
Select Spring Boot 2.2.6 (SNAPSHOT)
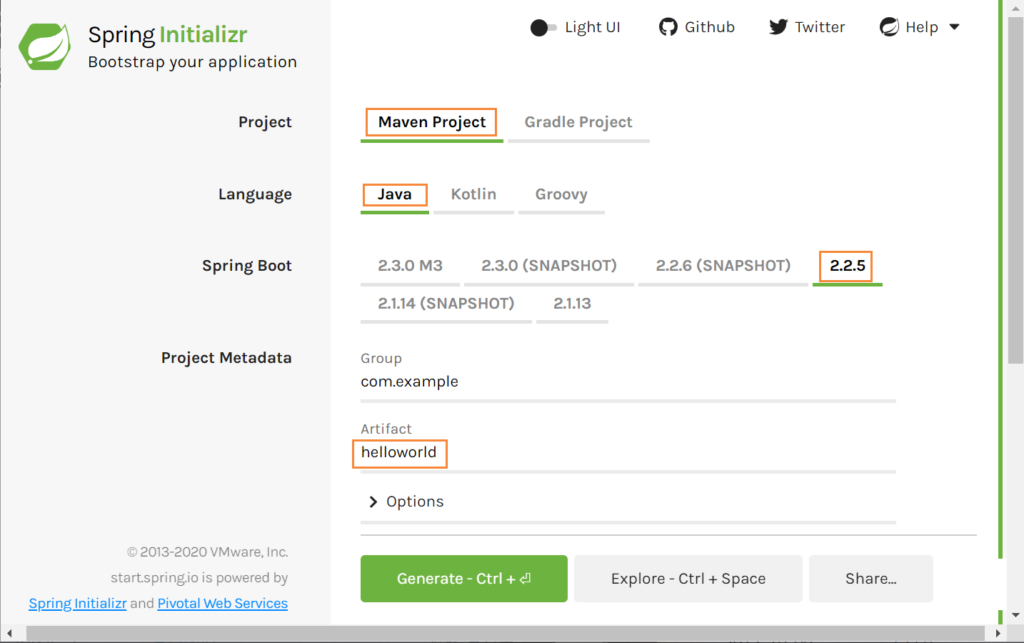[x=723, y=266]
